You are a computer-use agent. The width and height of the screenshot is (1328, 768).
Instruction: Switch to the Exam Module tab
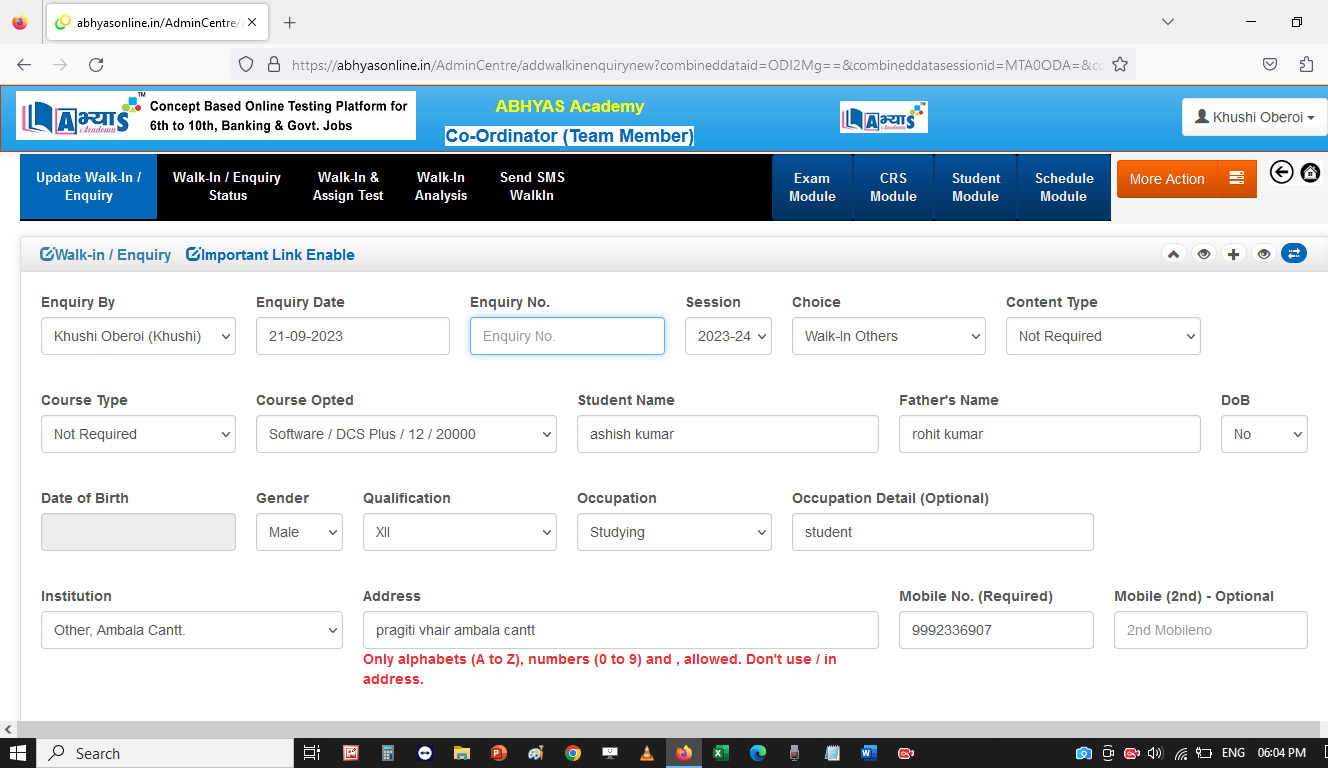coord(812,187)
